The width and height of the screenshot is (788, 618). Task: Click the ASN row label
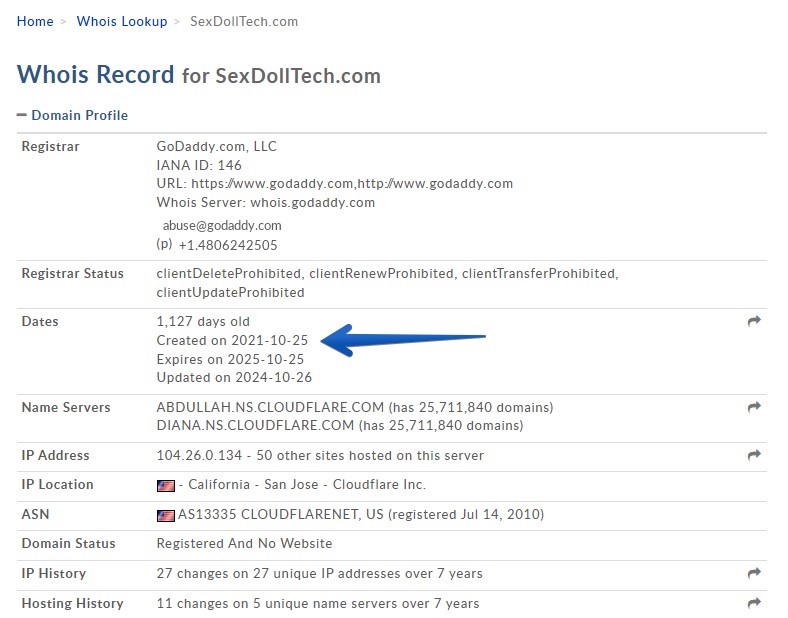click(35, 514)
